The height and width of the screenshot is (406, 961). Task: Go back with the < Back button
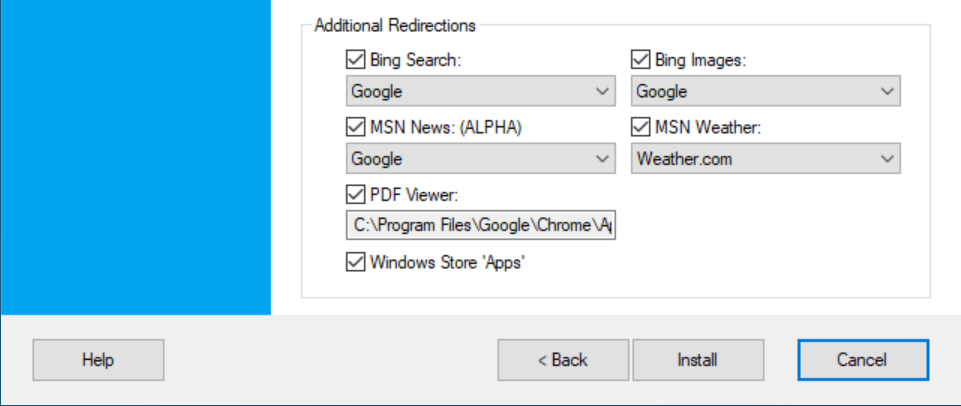click(563, 360)
